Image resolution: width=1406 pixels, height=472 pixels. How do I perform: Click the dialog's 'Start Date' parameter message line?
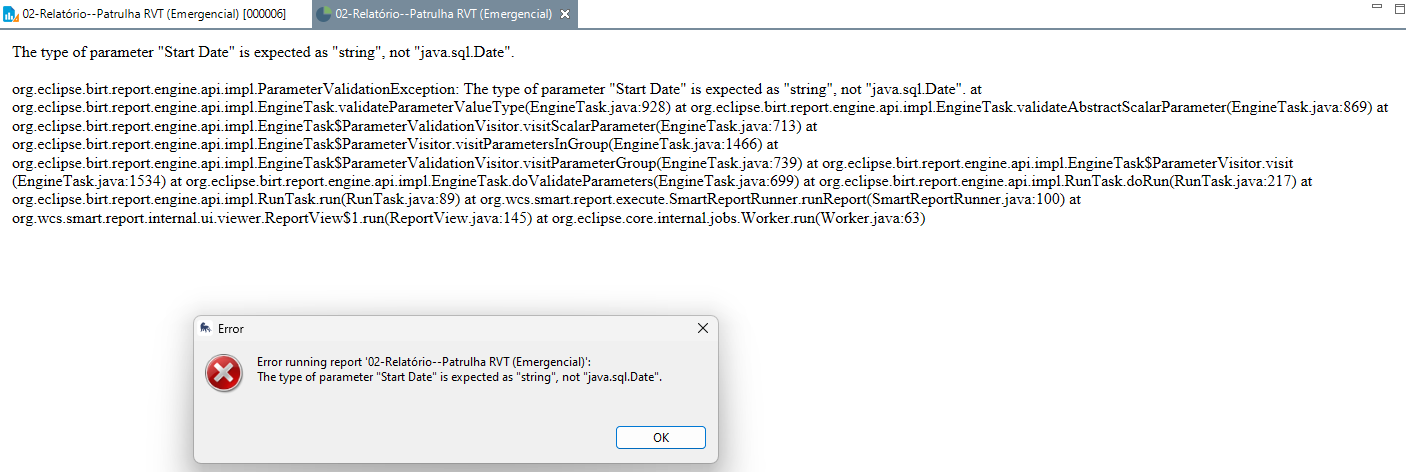click(x=459, y=377)
